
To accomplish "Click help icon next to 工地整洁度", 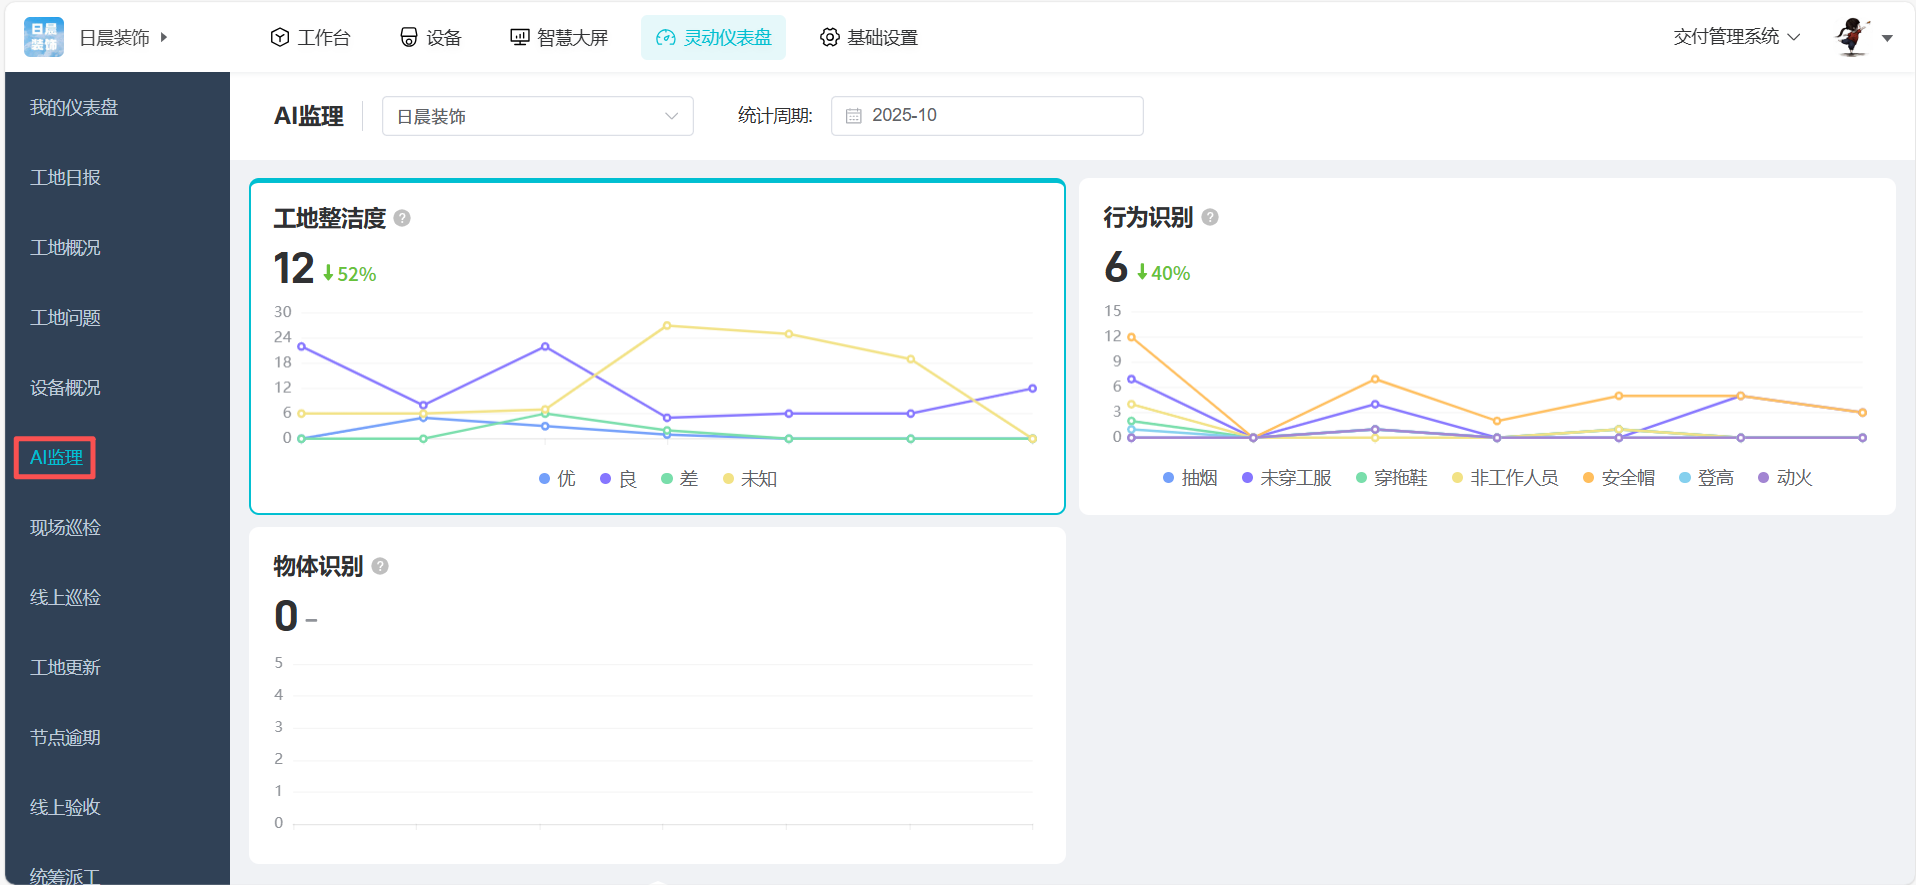I will pyautogui.click(x=402, y=218).
